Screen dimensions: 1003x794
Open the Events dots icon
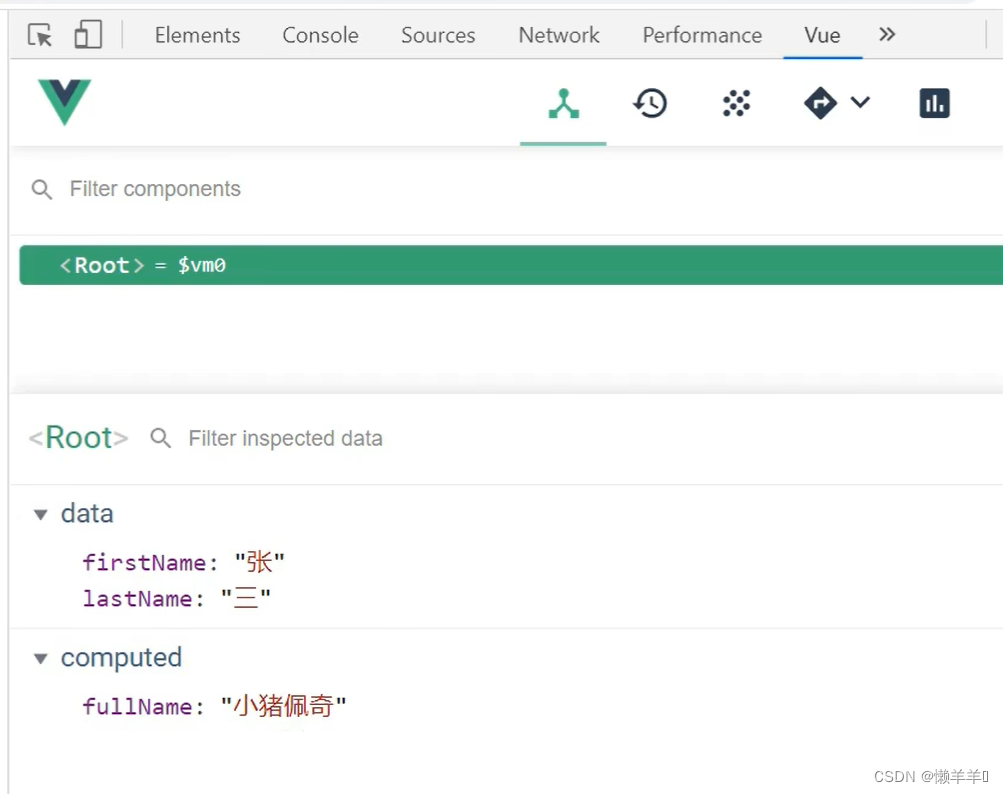coord(736,103)
